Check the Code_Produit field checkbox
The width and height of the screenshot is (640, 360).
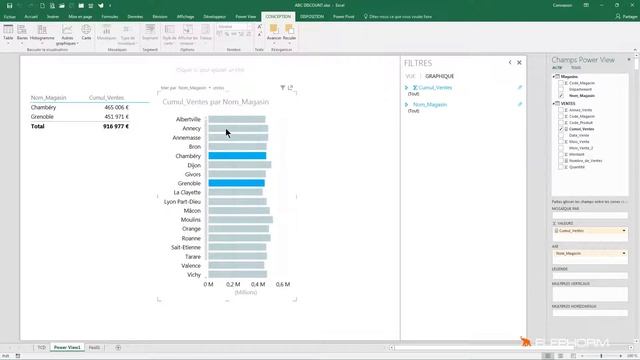click(x=561, y=122)
